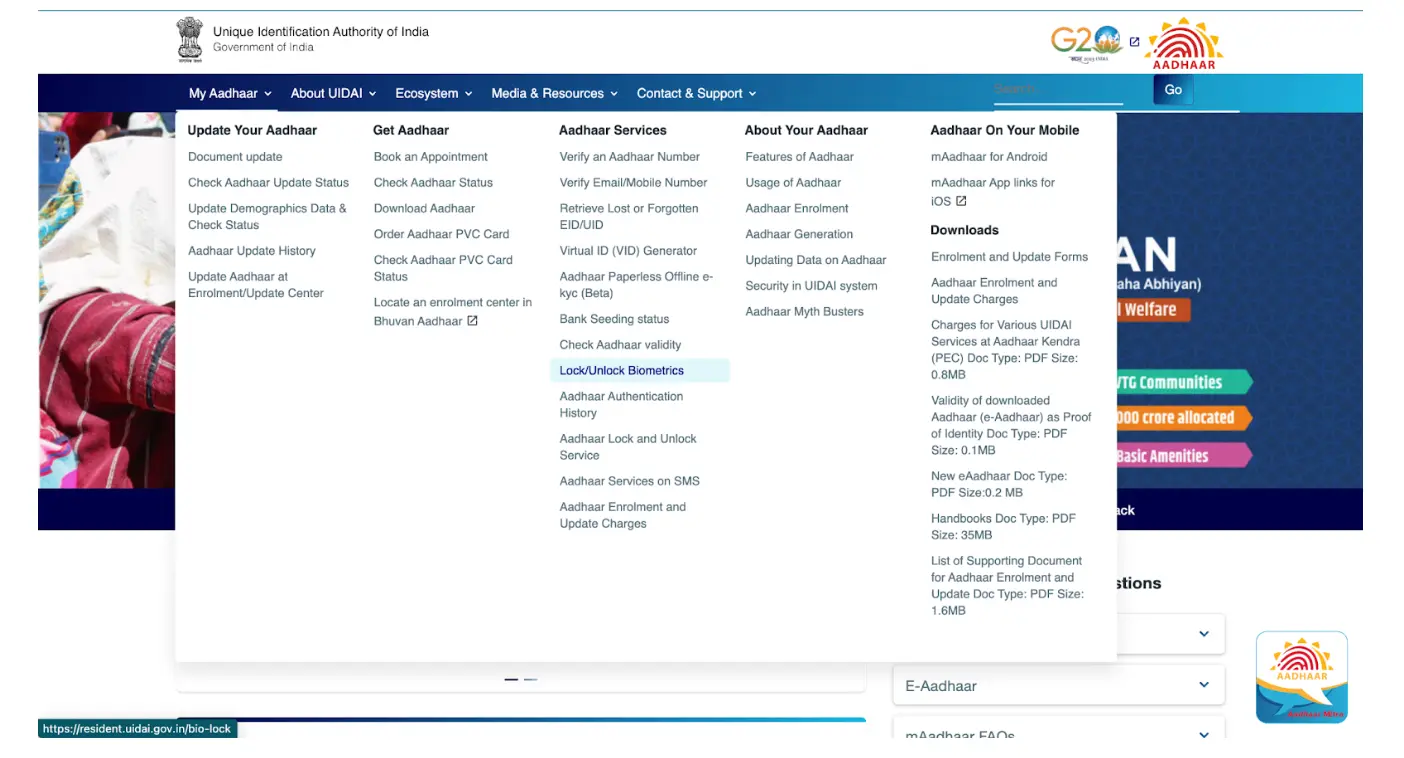
Task: Open the G20 logo link
Action: pos(1086,43)
